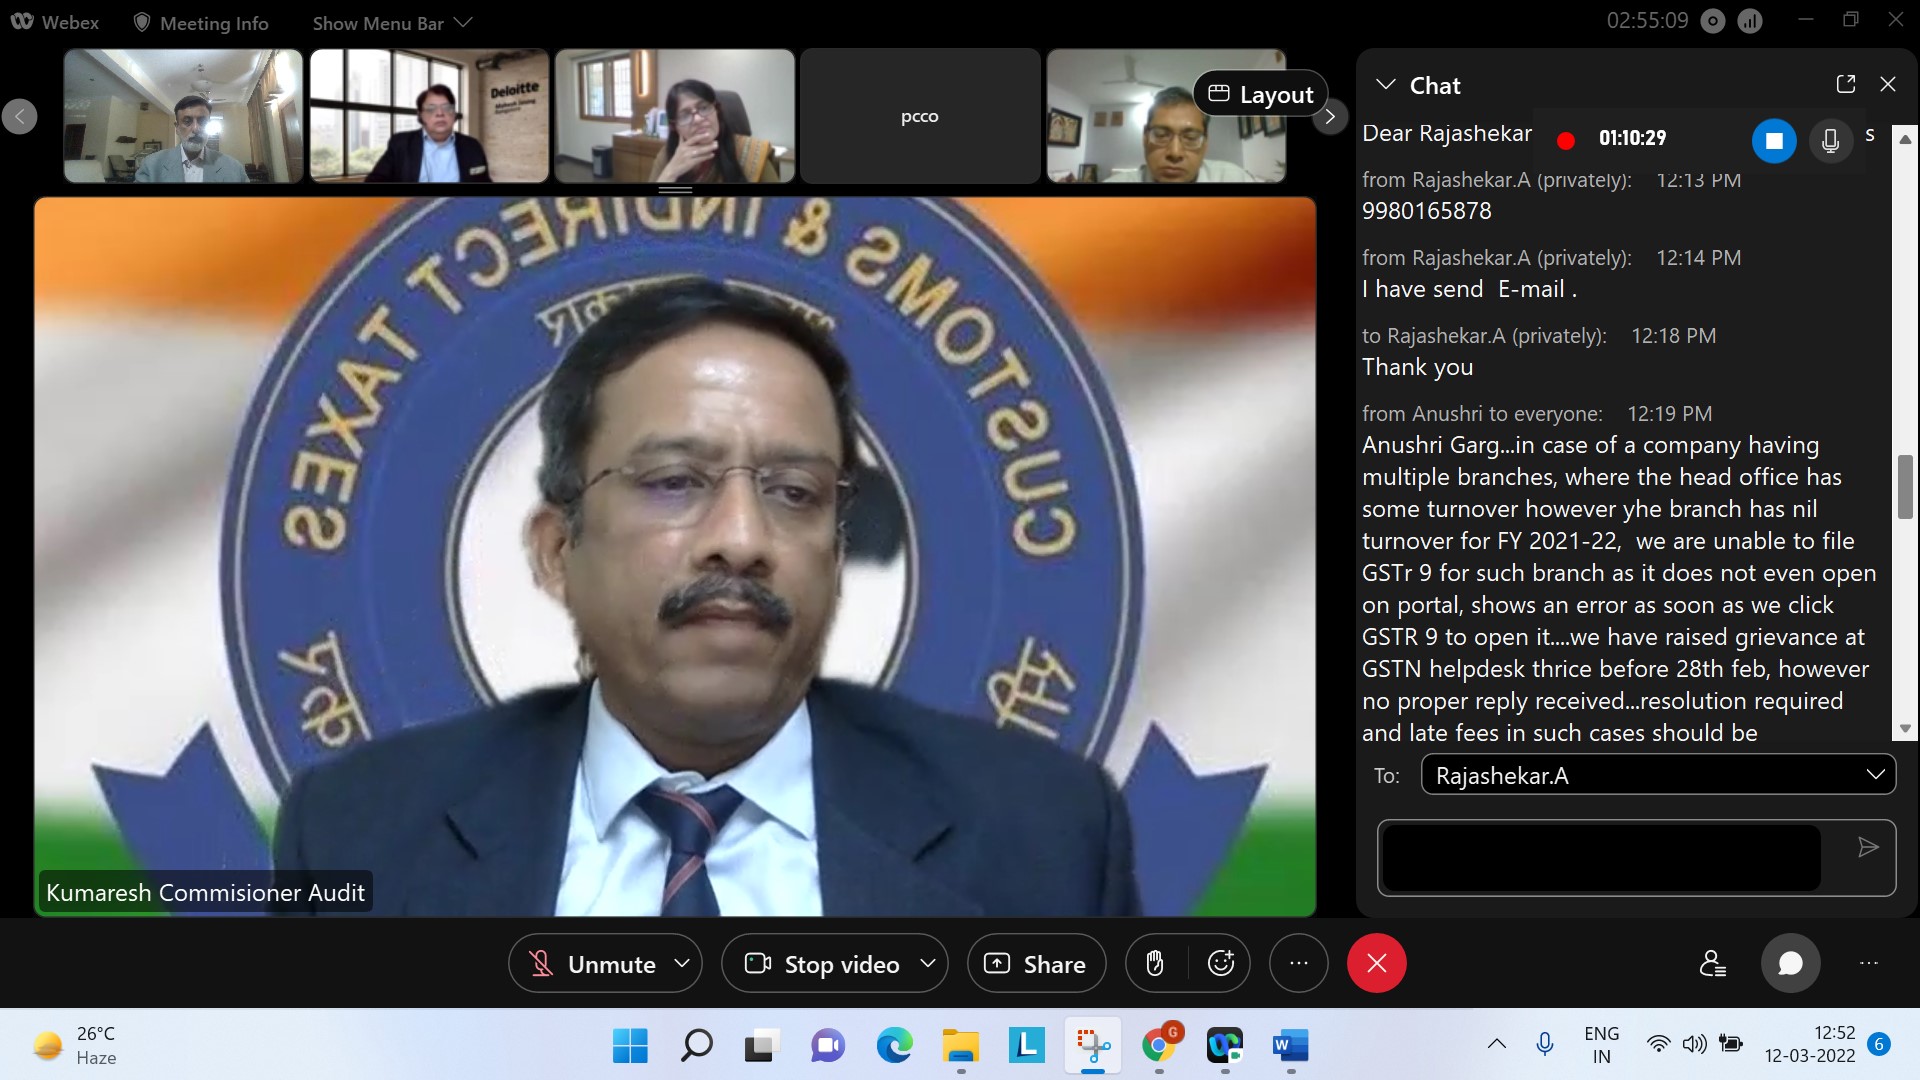Image resolution: width=1920 pixels, height=1080 pixels.
Task: Select the Deloitte participant thumbnail
Action: (x=429, y=116)
